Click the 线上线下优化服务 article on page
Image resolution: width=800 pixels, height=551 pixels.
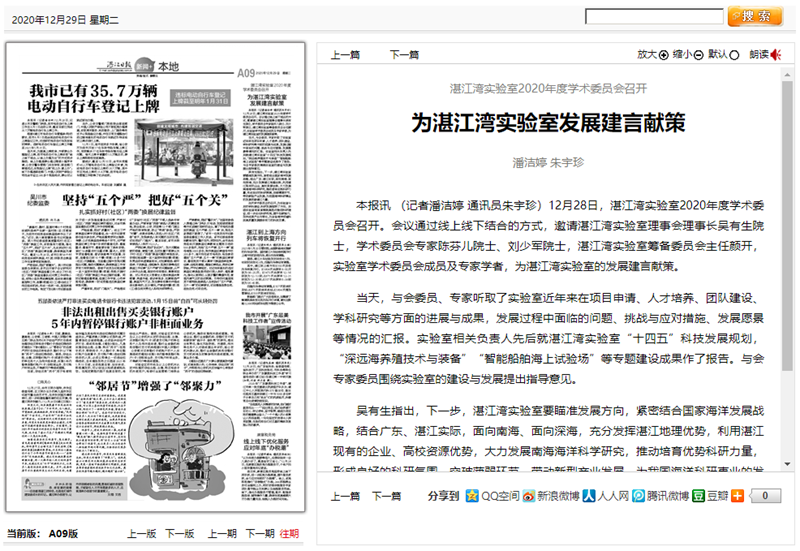[266, 444]
